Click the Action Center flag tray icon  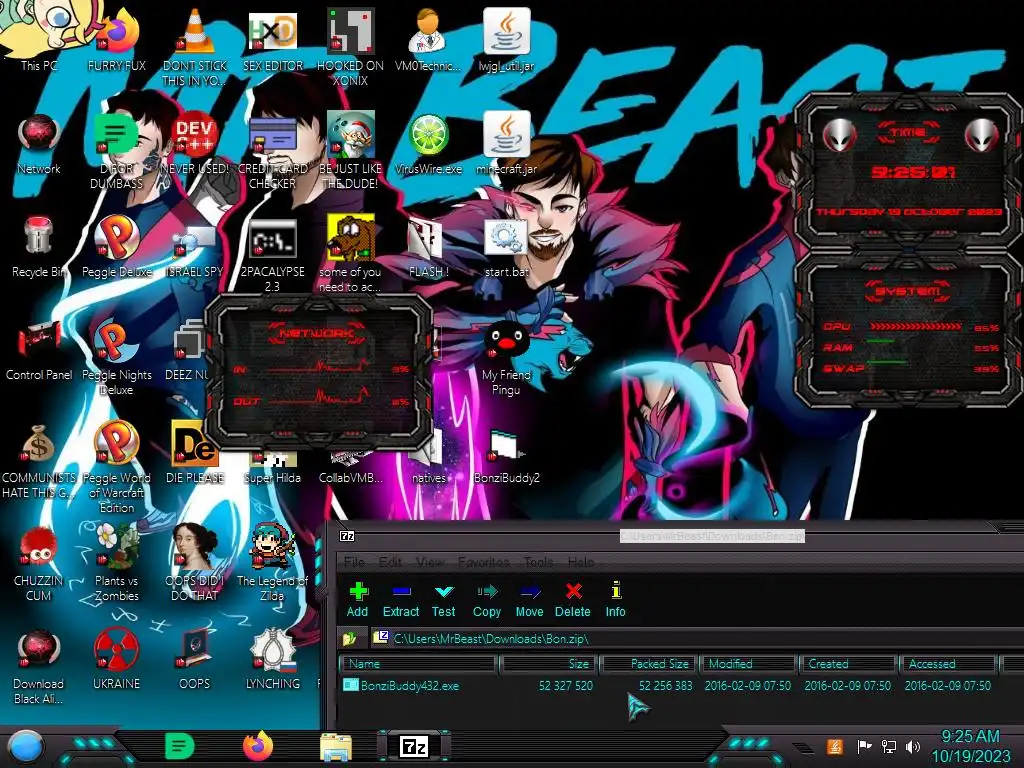coord(863,746)
